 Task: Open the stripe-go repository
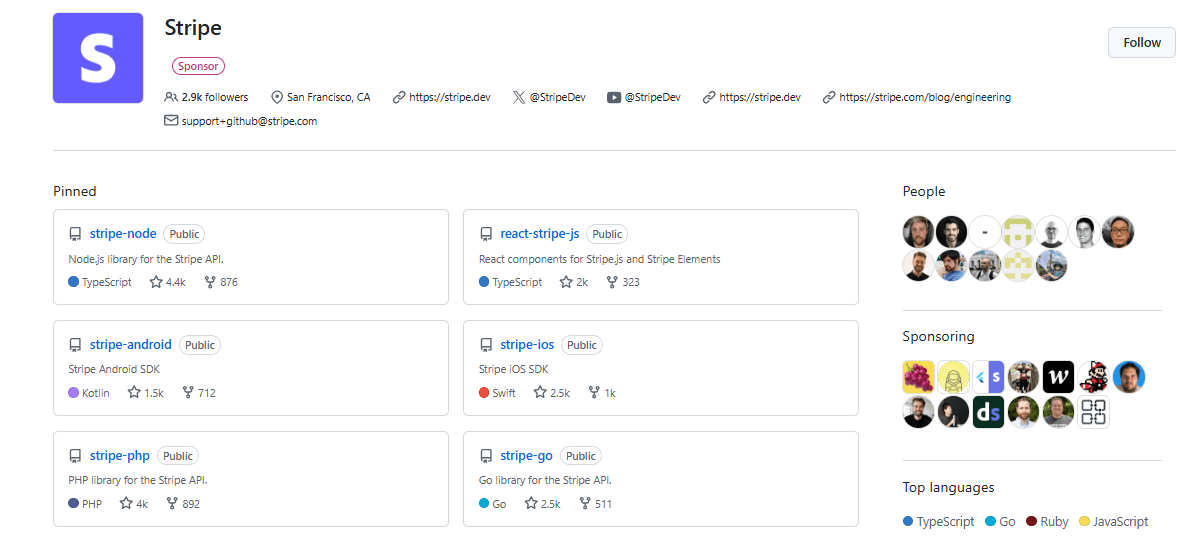tap(526, 456)
